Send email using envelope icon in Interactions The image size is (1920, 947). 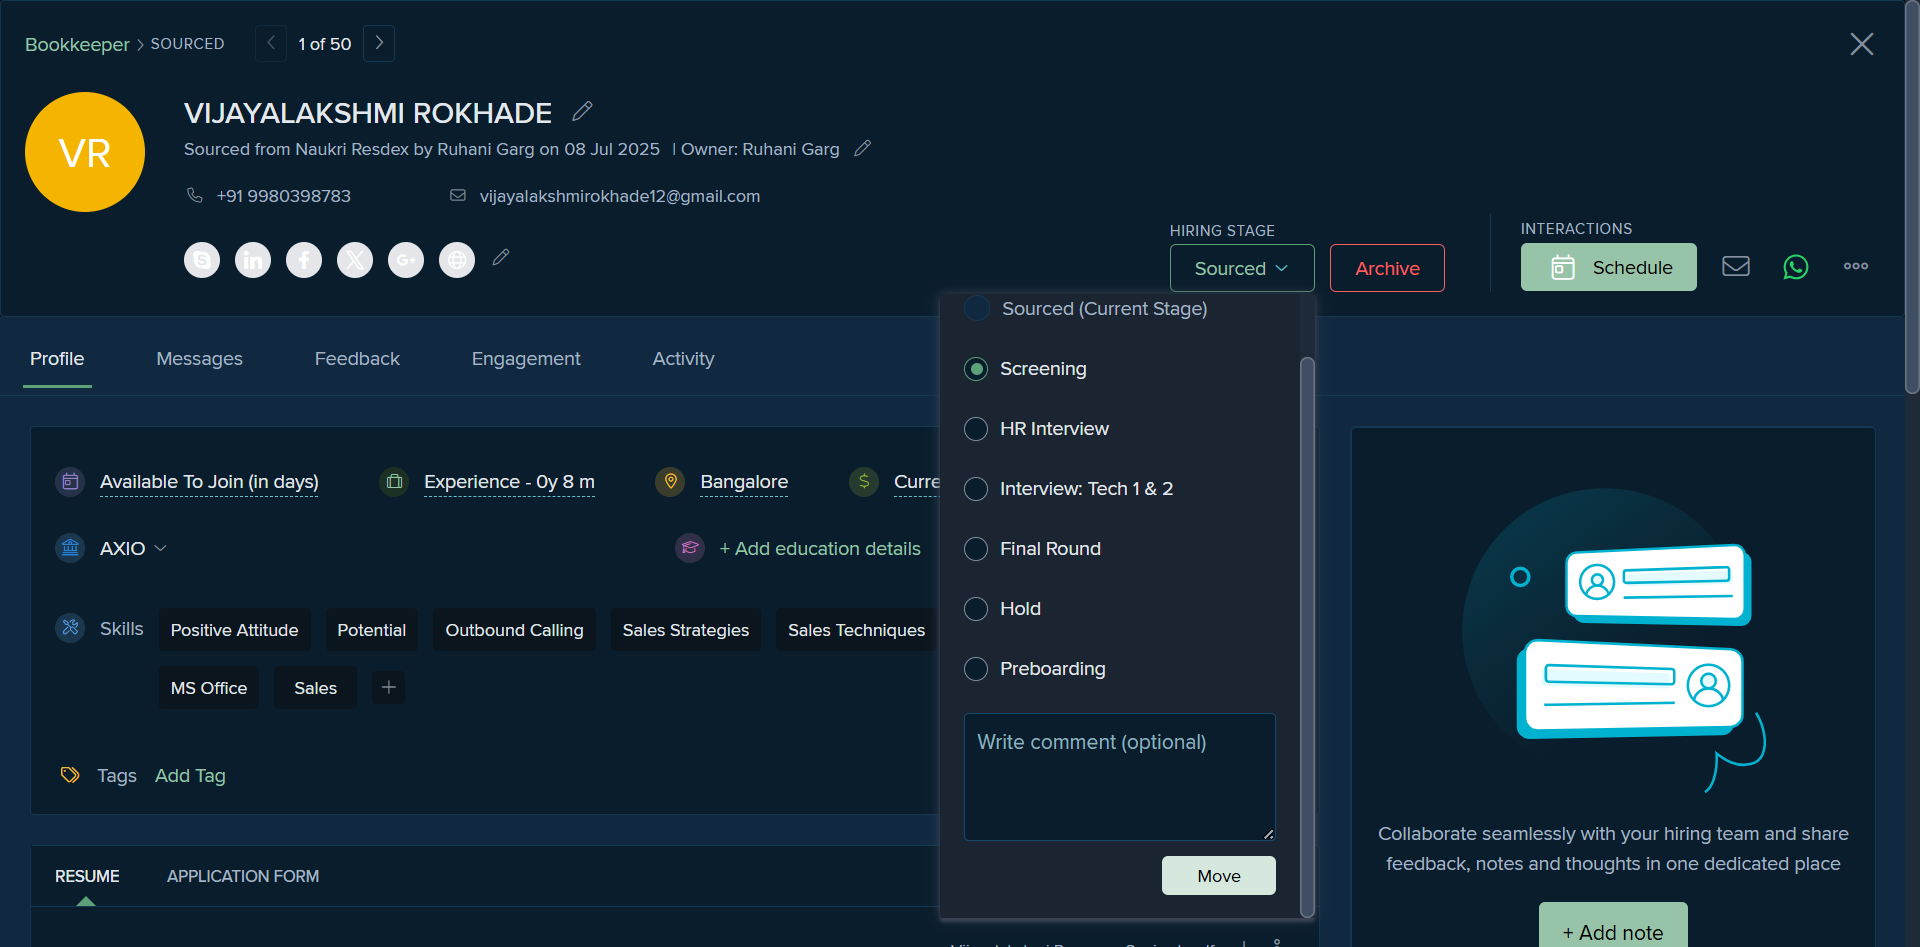click(1736, 266)
